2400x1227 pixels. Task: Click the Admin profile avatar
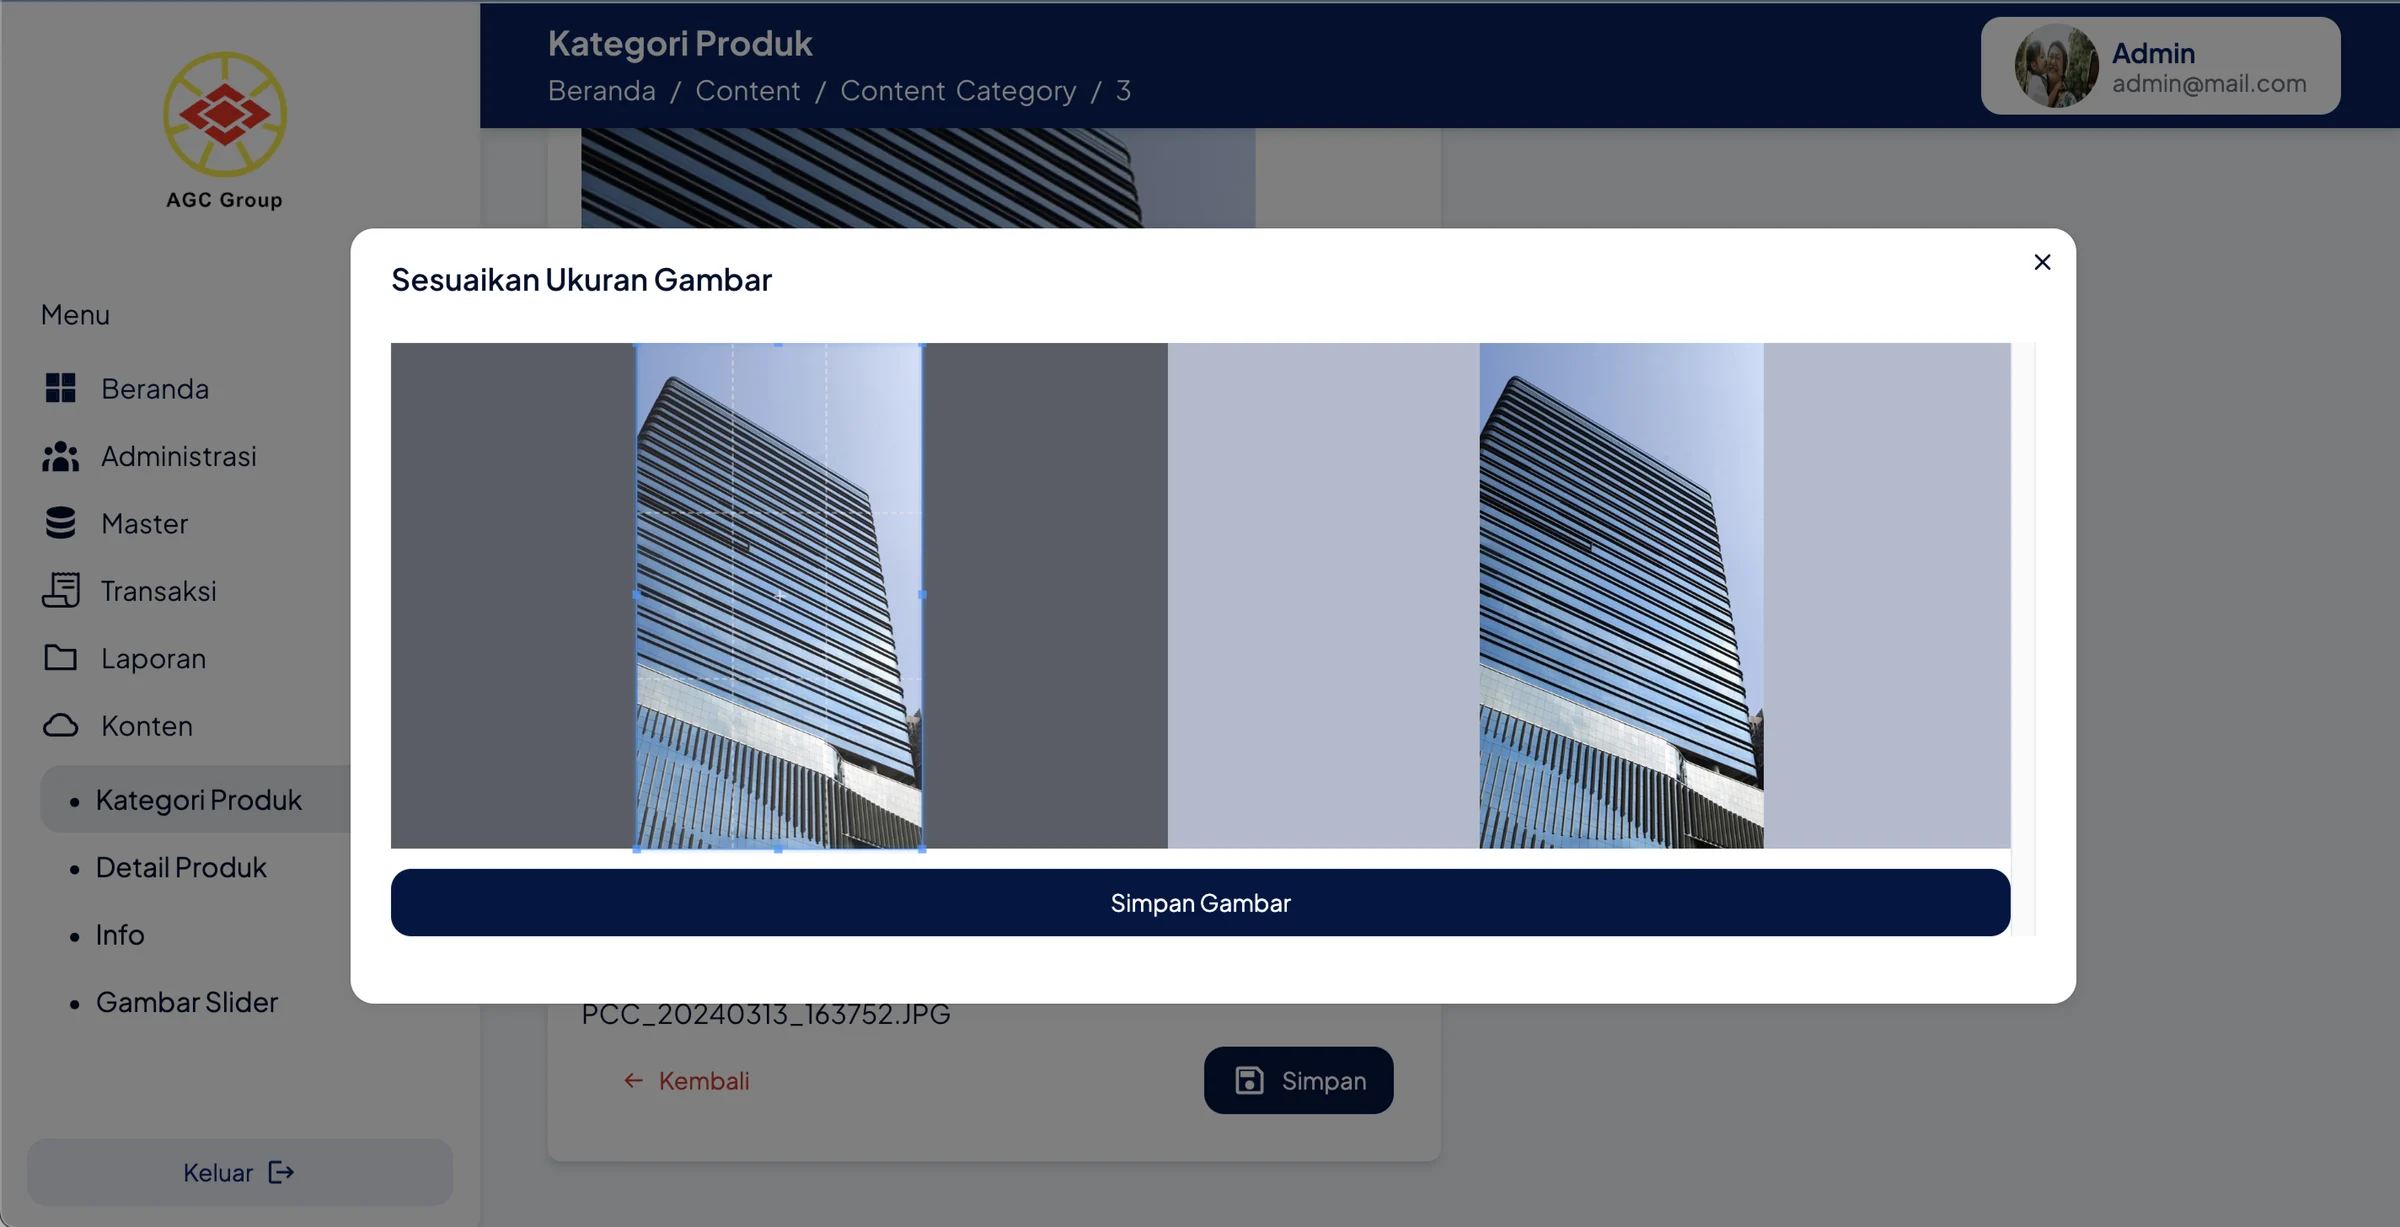(x=2056, y=66)
